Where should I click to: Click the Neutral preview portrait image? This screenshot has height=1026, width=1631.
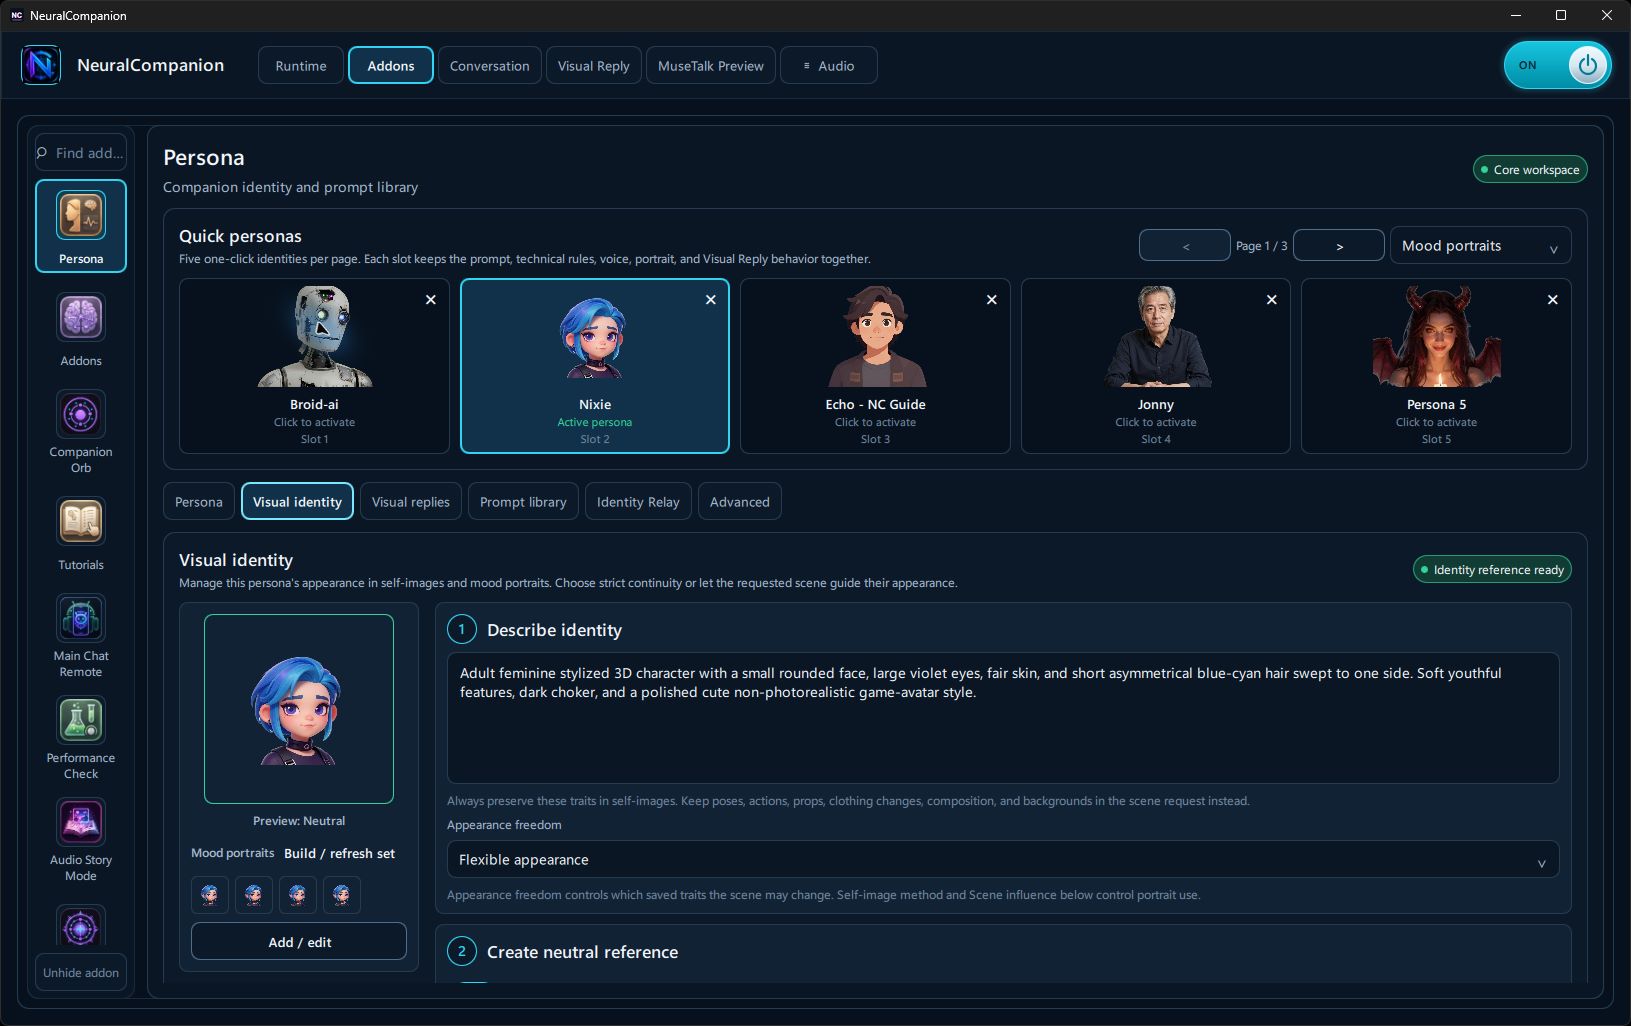tap(299, 709)
